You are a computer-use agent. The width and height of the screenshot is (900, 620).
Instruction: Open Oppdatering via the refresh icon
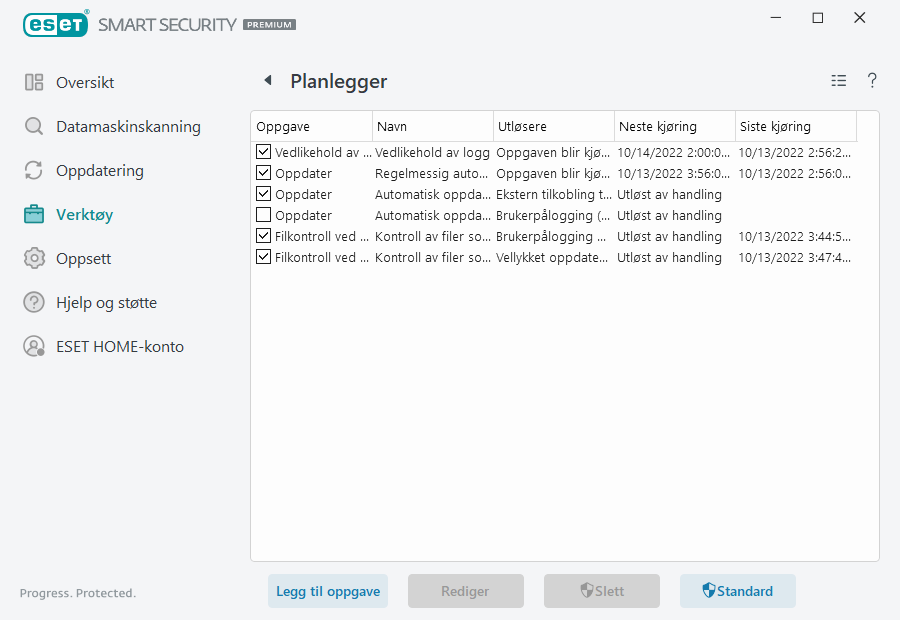click(x=34, y=170)
